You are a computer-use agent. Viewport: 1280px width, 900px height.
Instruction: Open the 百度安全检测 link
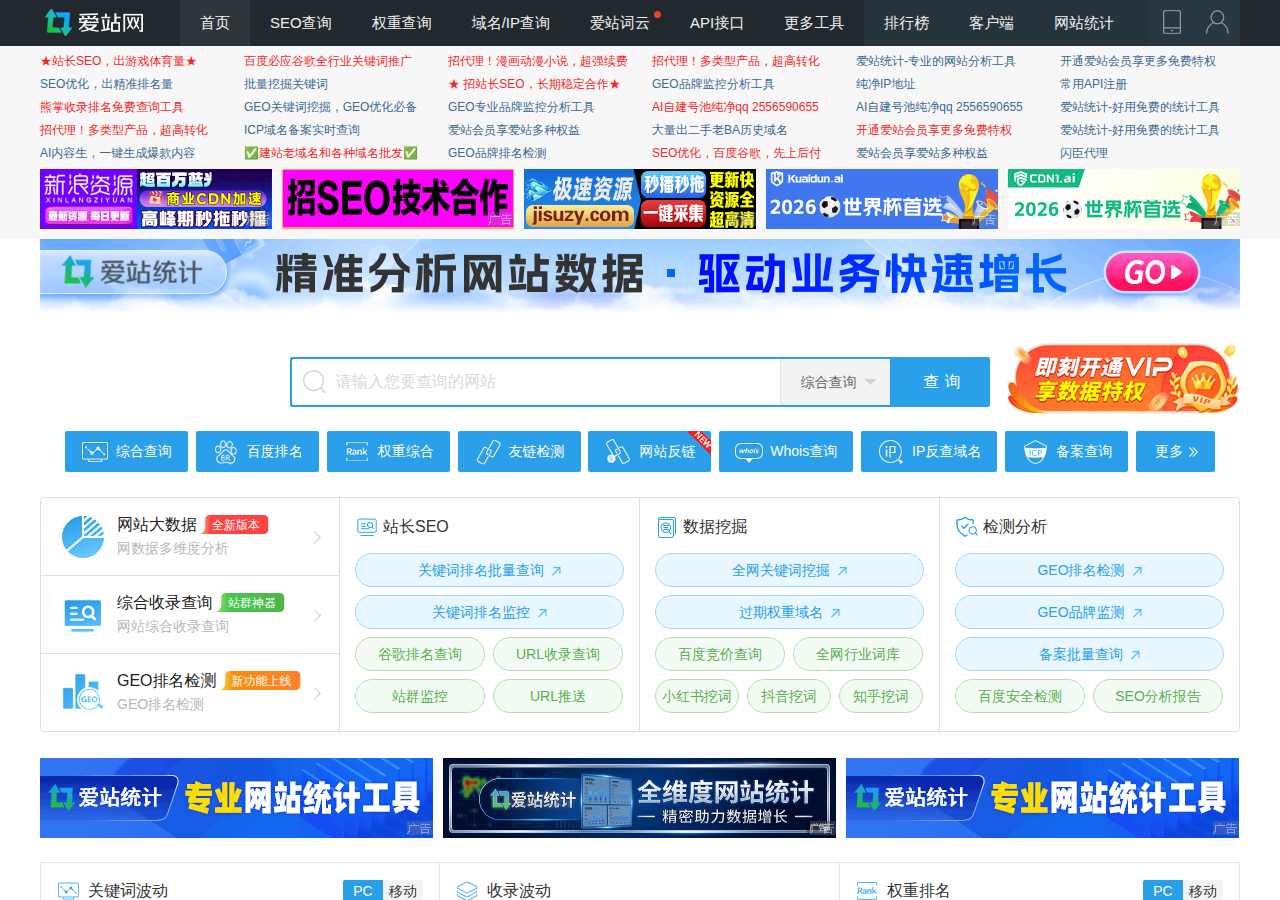point(1020,696)
